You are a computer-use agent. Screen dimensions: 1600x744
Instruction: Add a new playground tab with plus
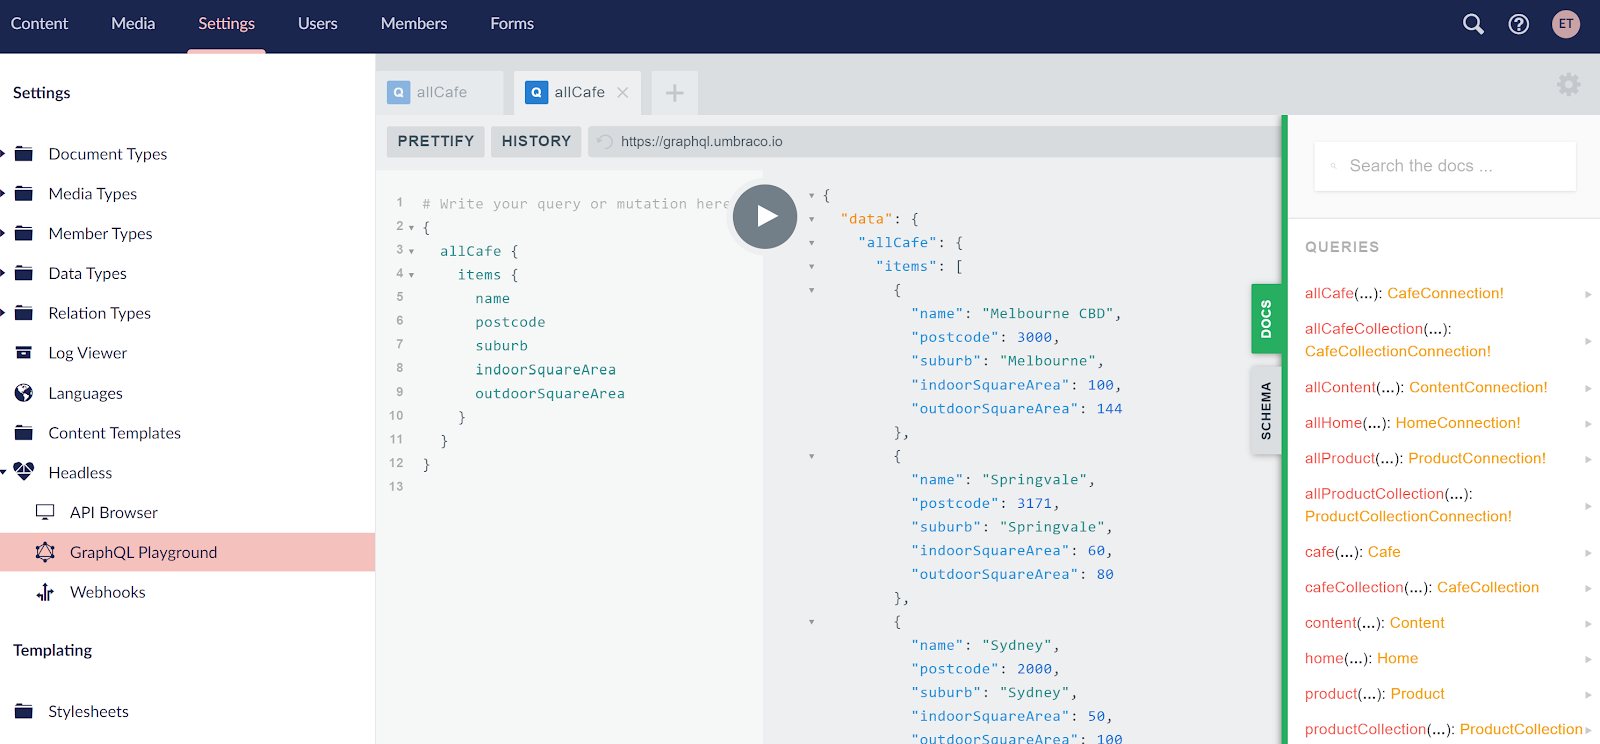(675, 93)
